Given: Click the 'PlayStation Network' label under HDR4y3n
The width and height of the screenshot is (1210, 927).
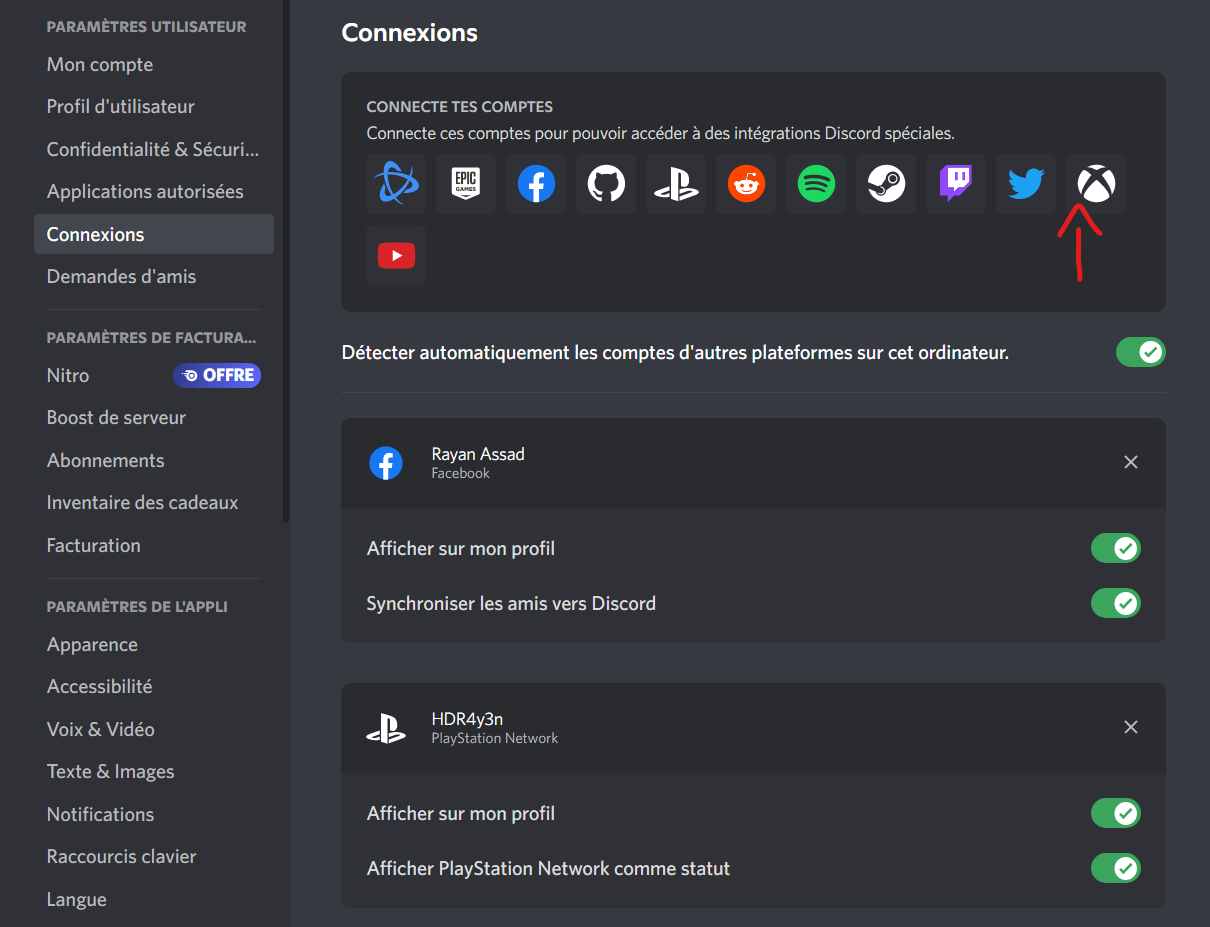Looking at the screenshot, I should click(495, 739).
